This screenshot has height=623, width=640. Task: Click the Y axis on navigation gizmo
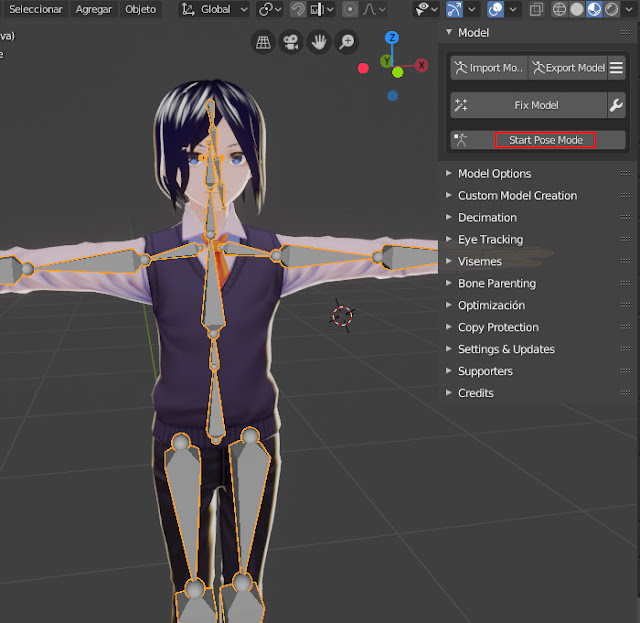click(386, 62)
